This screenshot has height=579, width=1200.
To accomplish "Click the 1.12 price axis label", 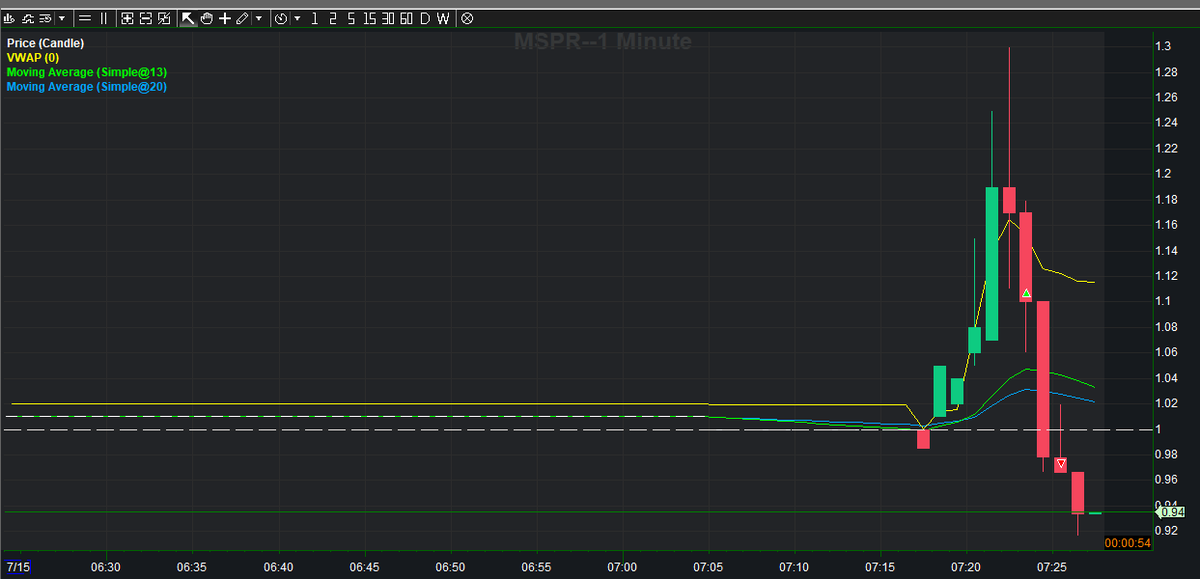I will tap(1165, 276).
